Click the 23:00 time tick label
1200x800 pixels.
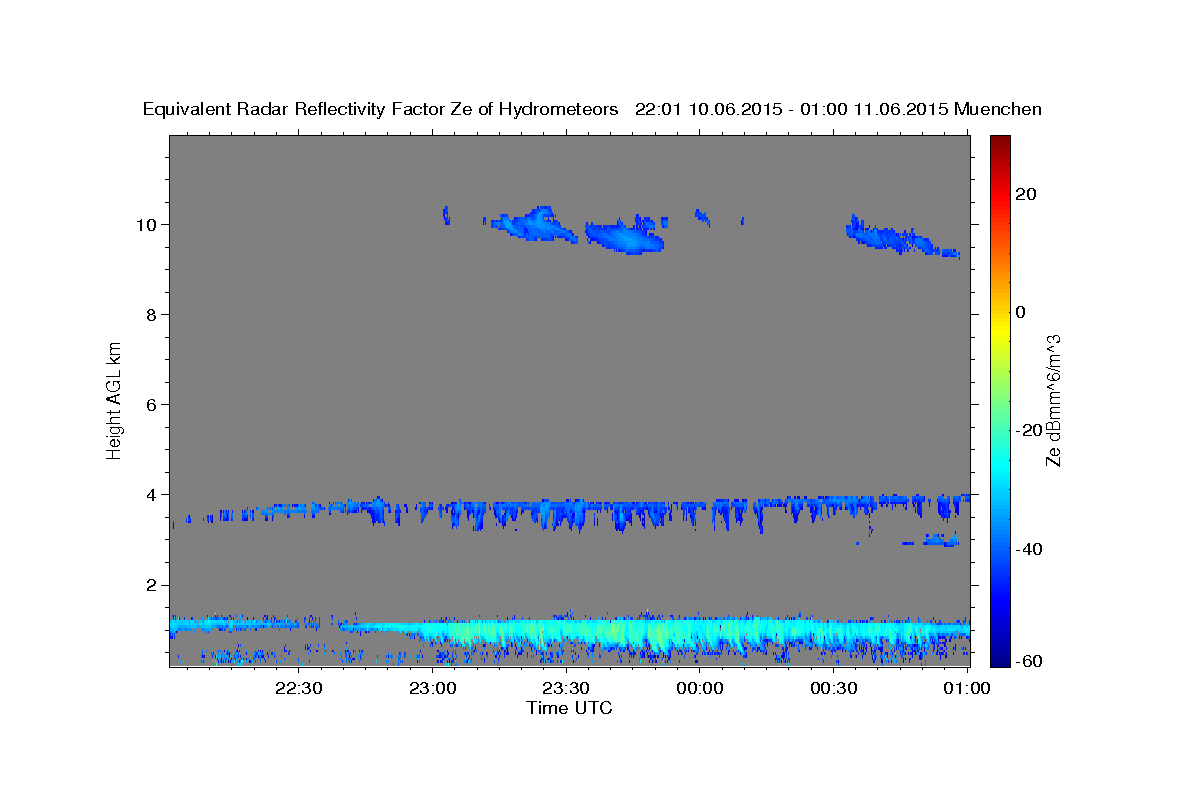coord(434,688)
